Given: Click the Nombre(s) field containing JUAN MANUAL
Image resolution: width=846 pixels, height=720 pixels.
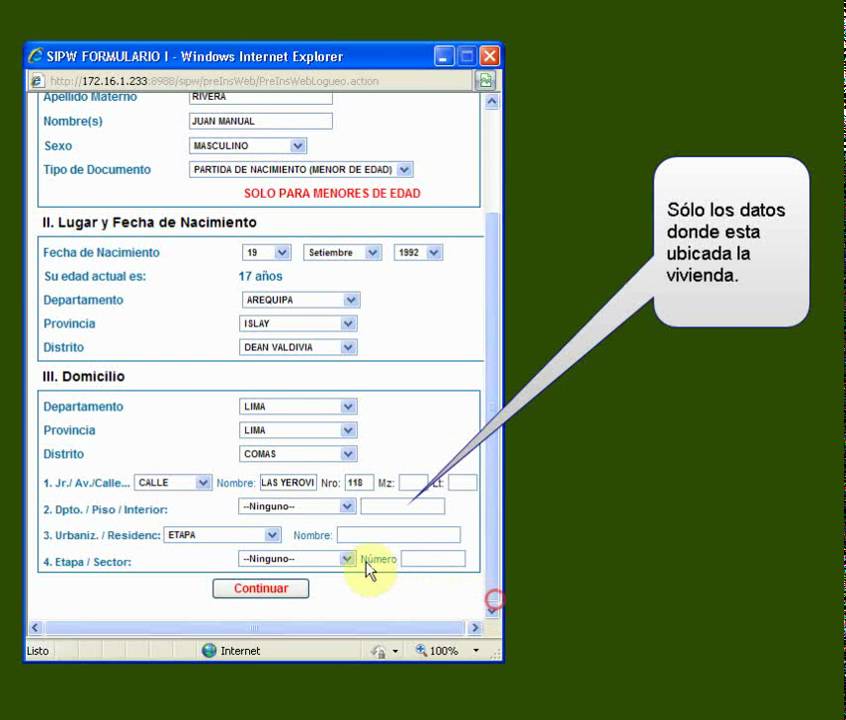Looking at the screenshot, I should point(261,121).
